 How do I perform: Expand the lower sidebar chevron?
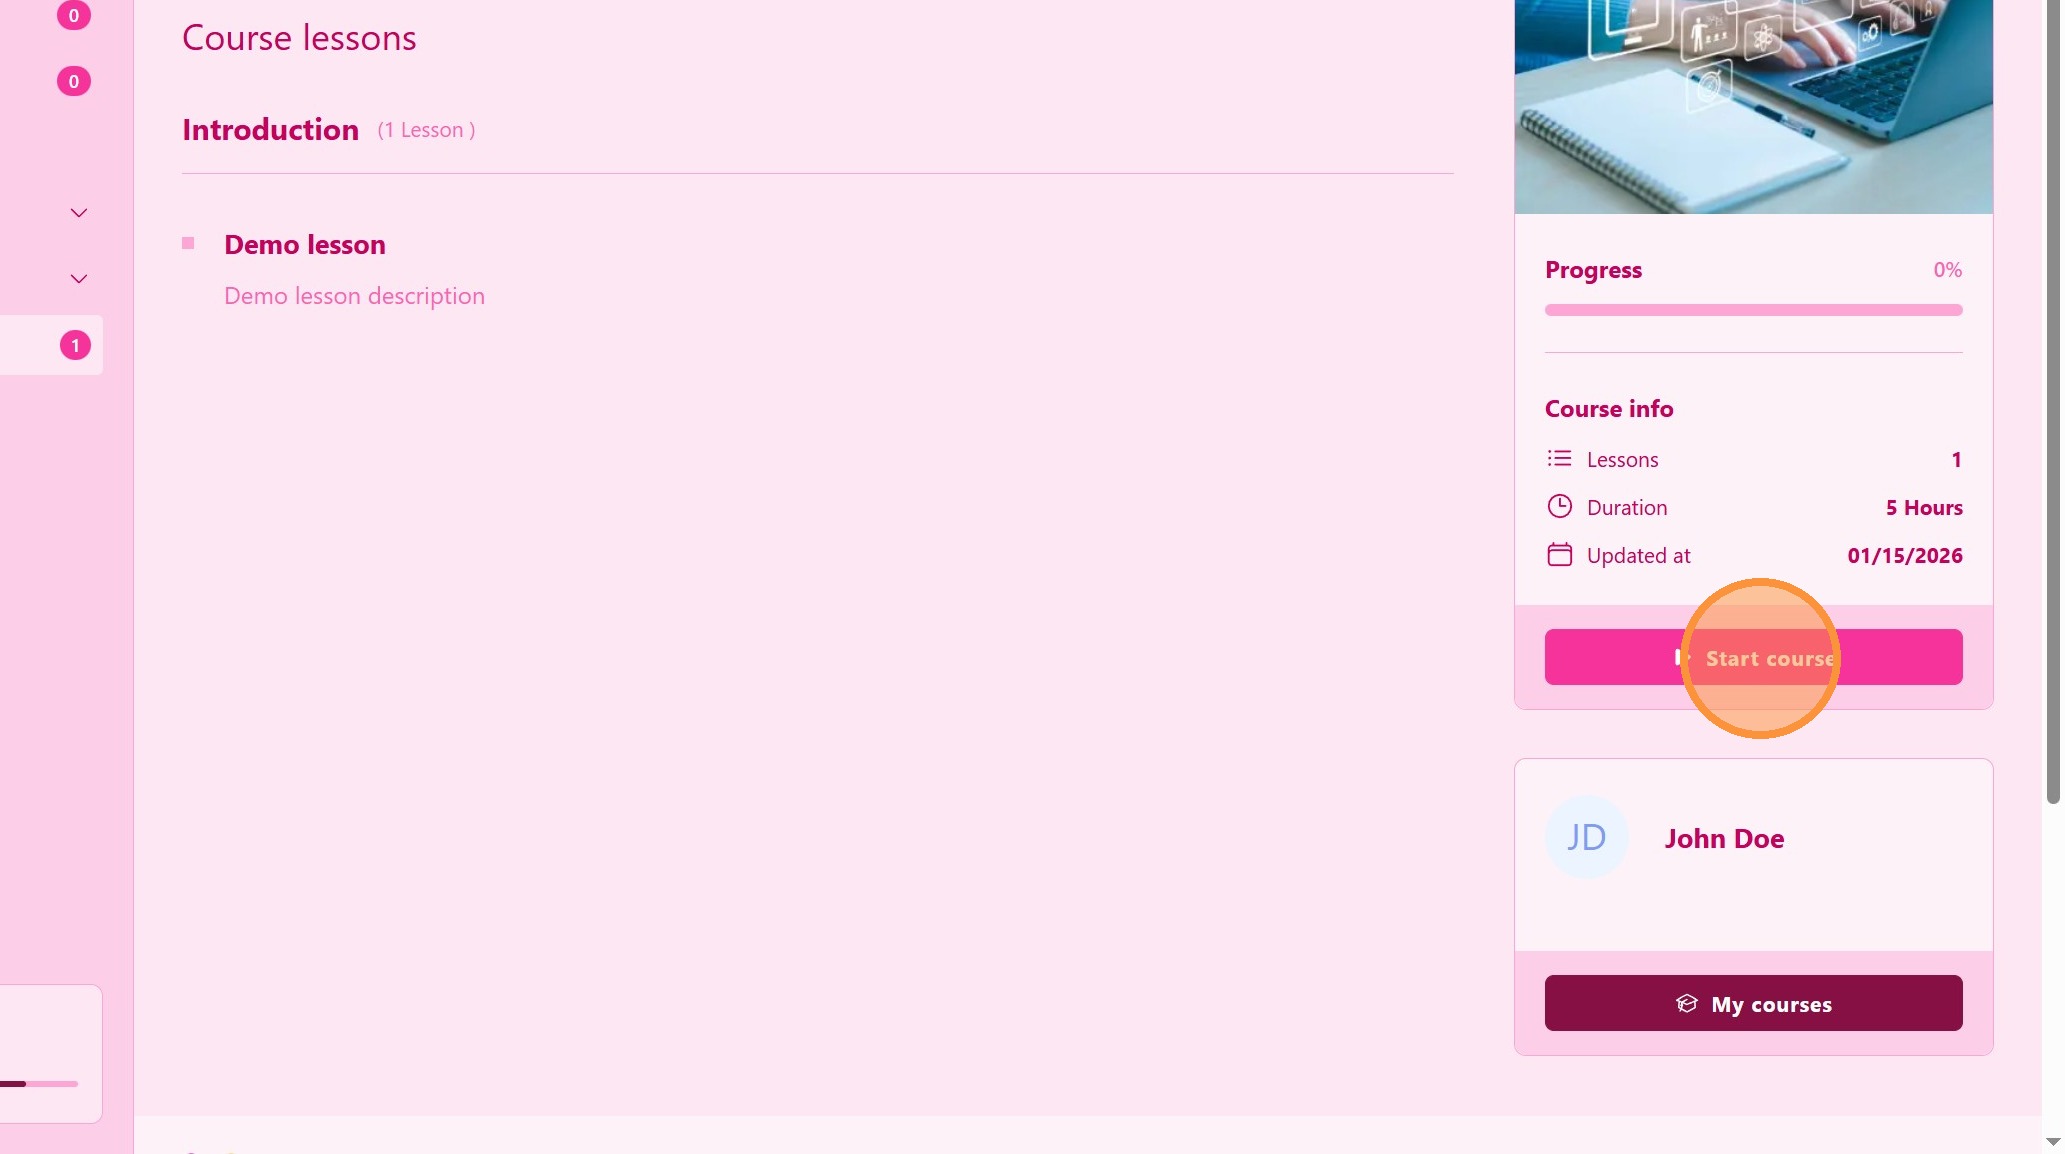79,279
